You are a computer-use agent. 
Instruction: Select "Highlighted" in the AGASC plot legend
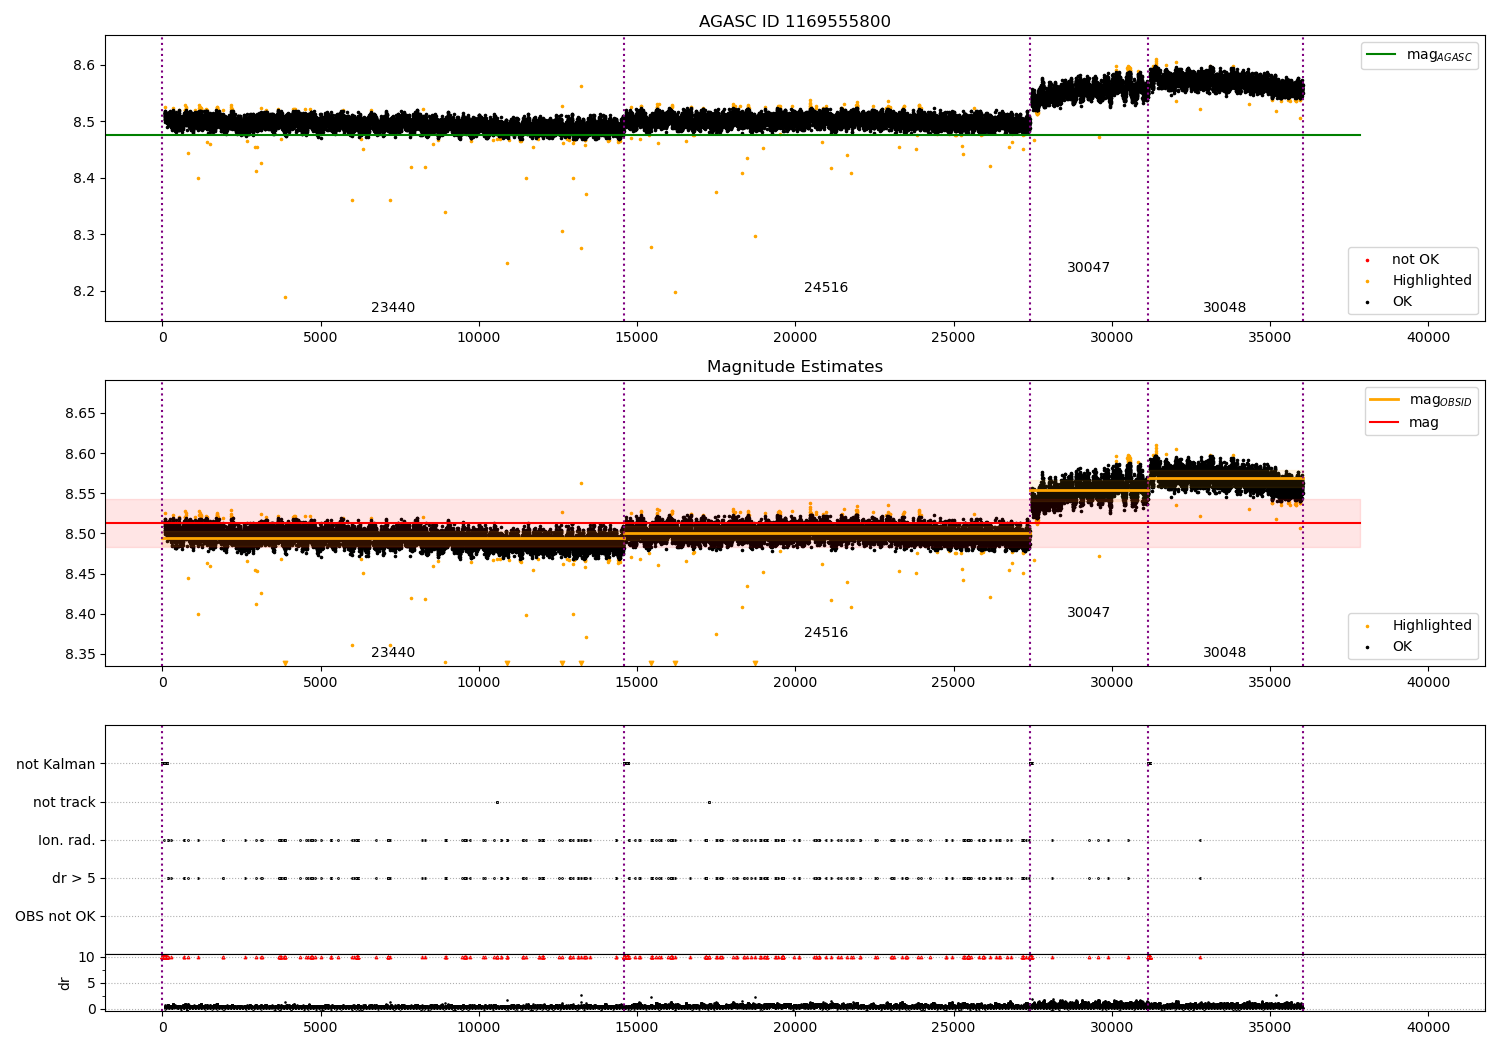coord(1432,281)
